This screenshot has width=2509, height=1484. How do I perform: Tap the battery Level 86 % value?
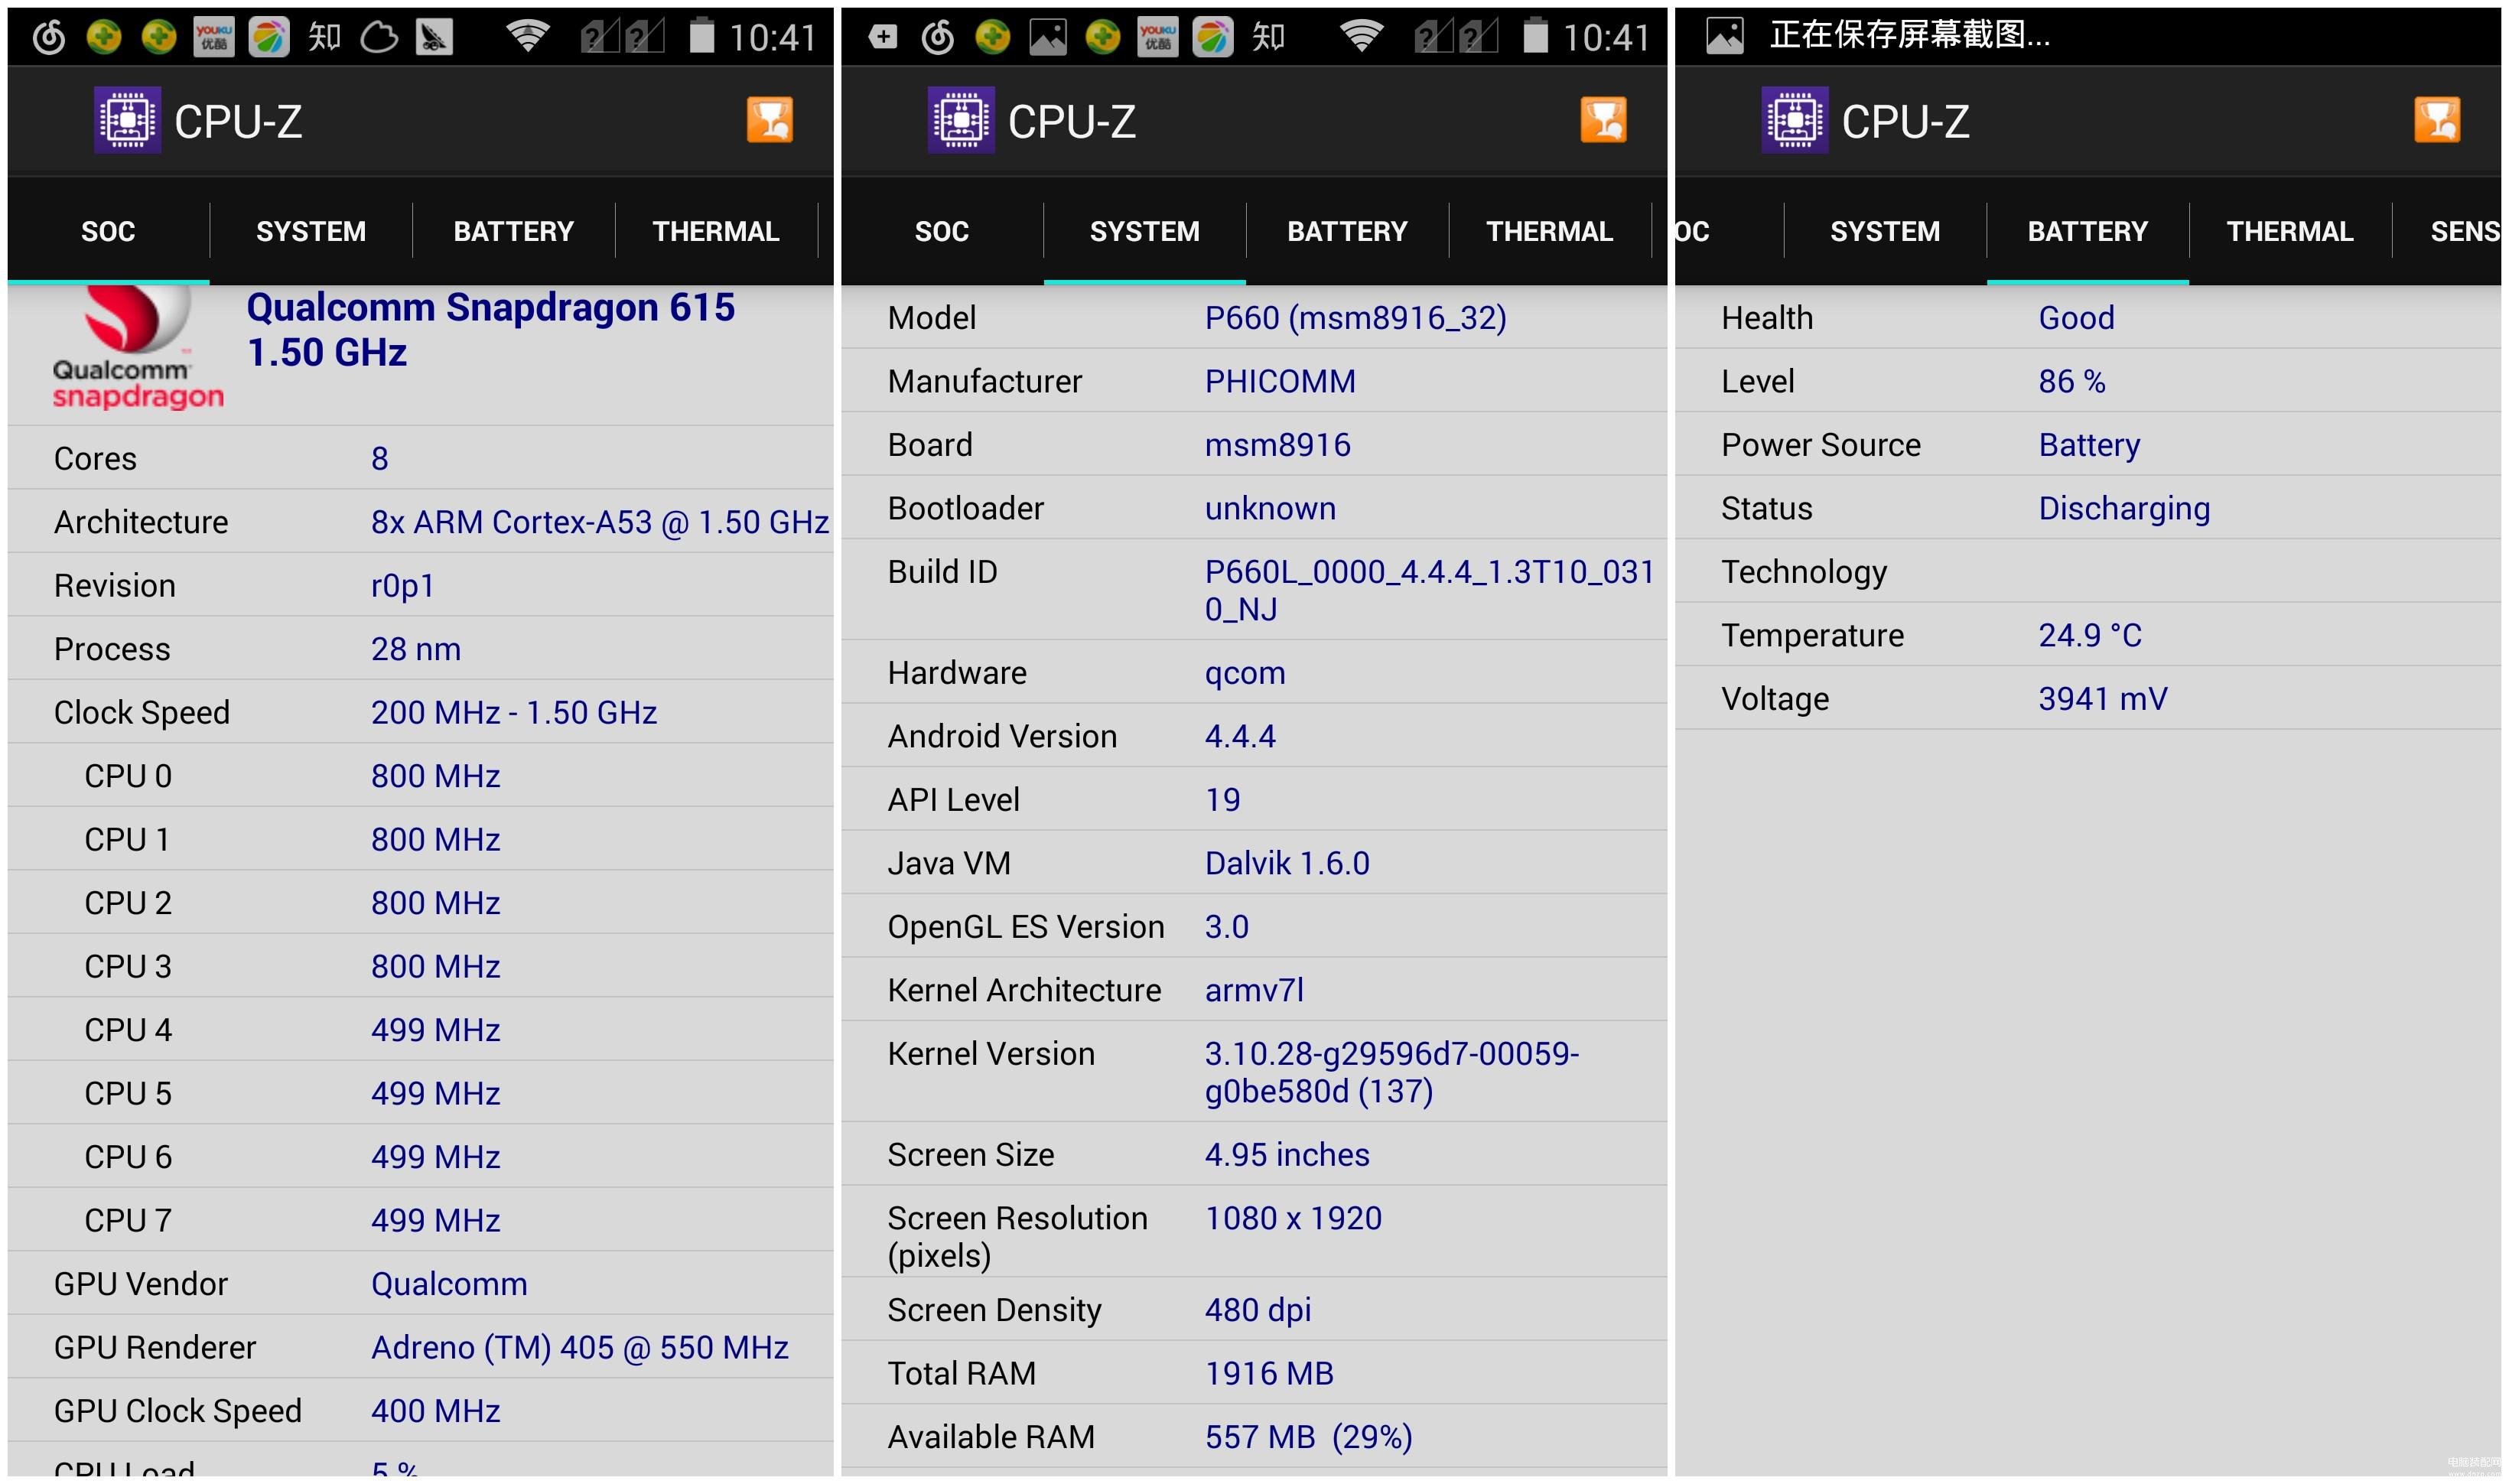[x=2072, y=380]
